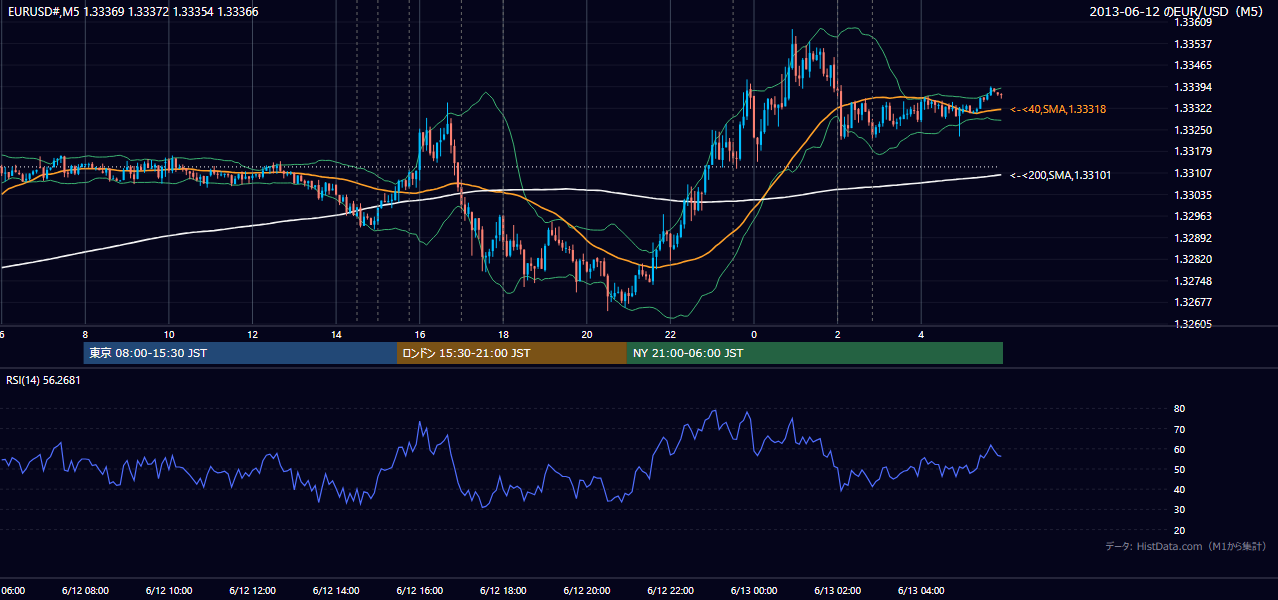The image size is (1278, 600).
Task: Click RSI scale level 30
Action: pyautogui.click(x=1179, y=510)
